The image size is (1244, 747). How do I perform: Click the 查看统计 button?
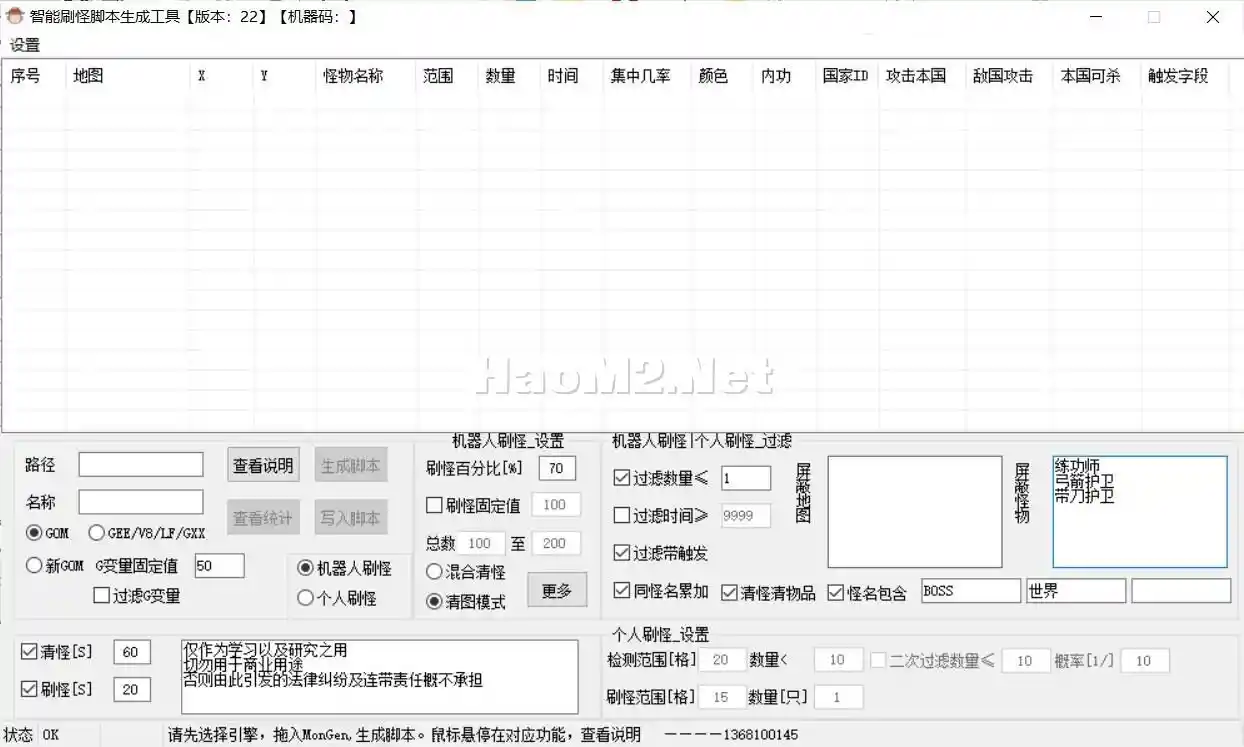coord(264,518)
